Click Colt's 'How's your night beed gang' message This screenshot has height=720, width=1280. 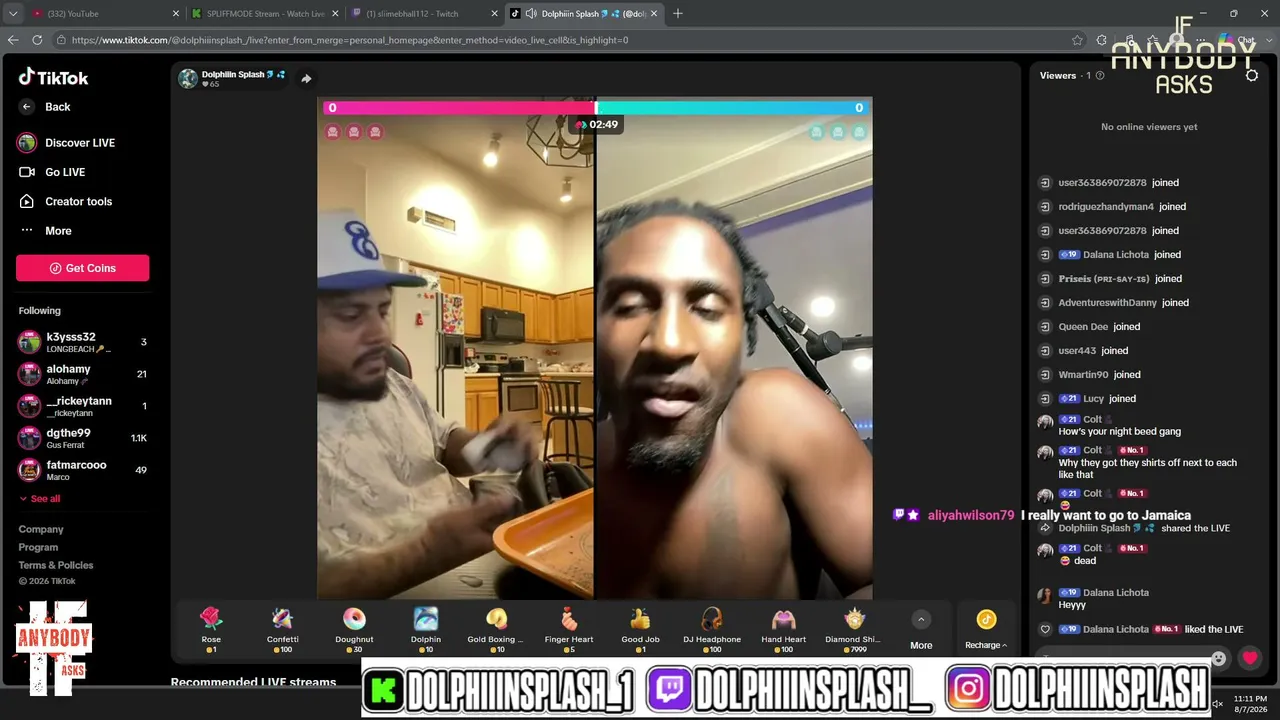coord(1120,431)
